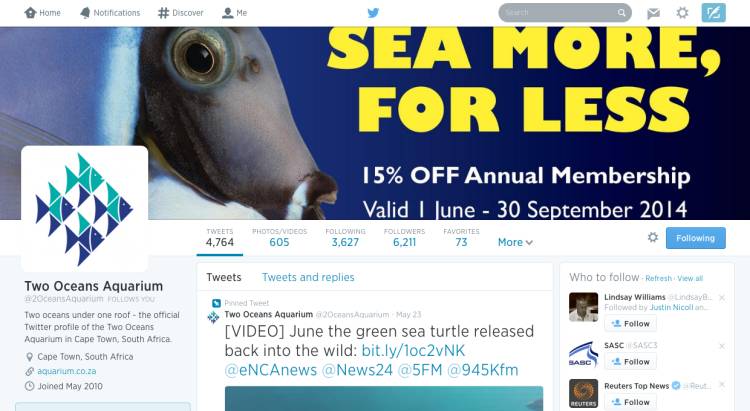
Task: Follow the SASC account
Action: tap(632, 361)
